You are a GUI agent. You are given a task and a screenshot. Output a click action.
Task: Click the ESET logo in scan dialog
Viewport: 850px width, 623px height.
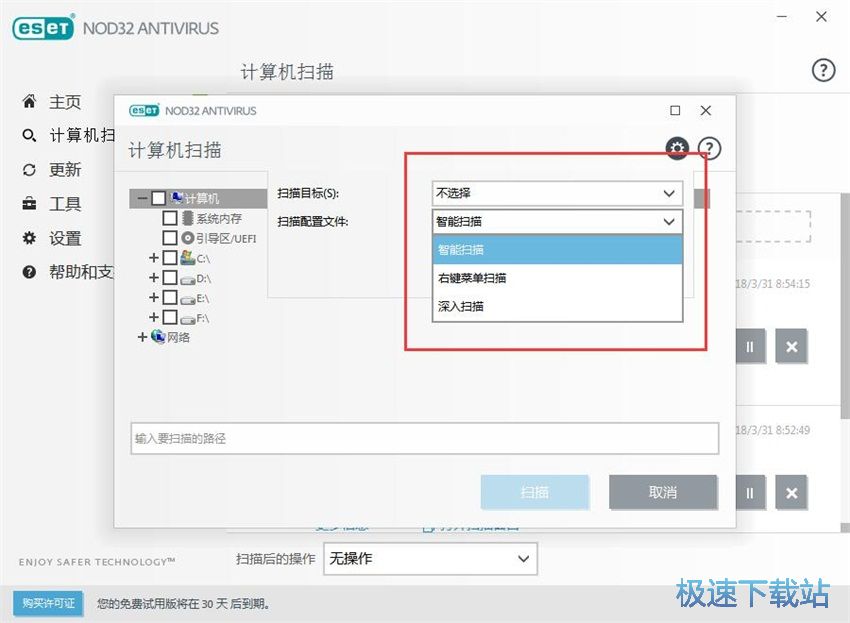pyautogui.click(x=144, y=110)
